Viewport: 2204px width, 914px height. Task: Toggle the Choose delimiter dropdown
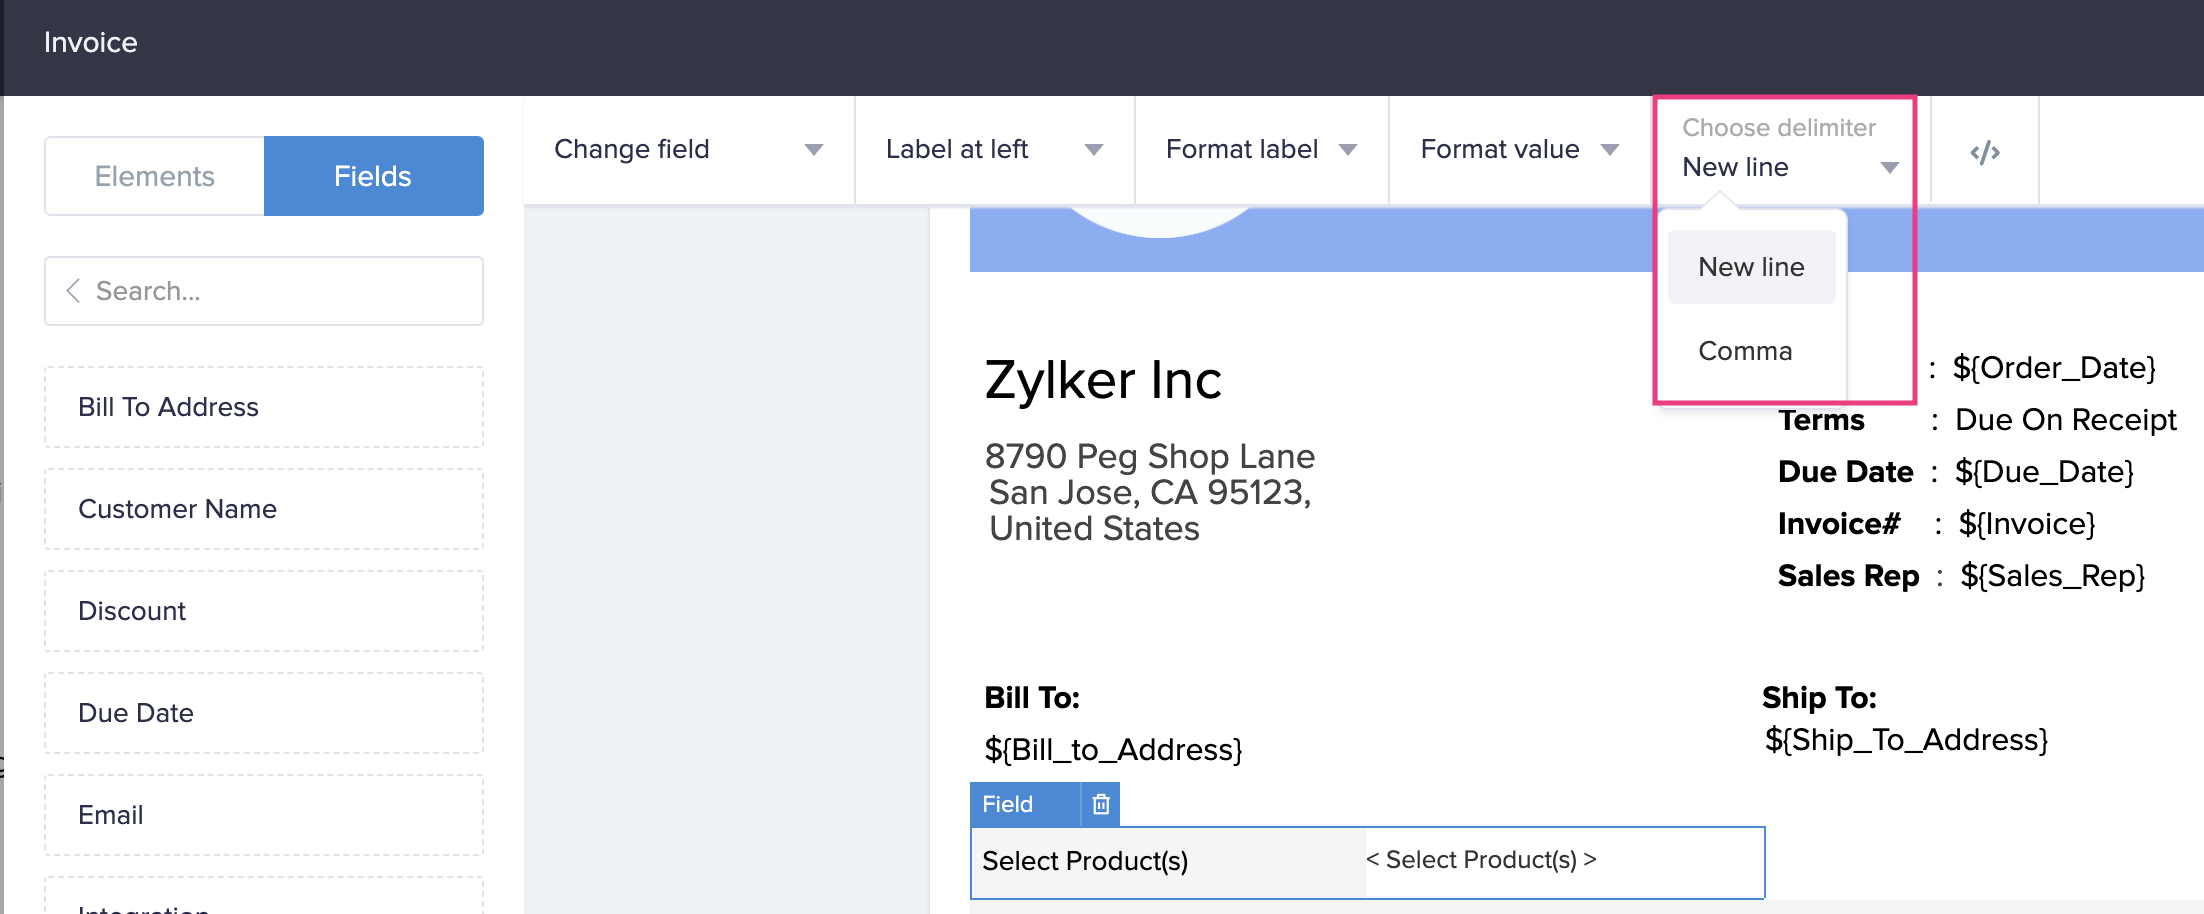tap(1790, 166)
